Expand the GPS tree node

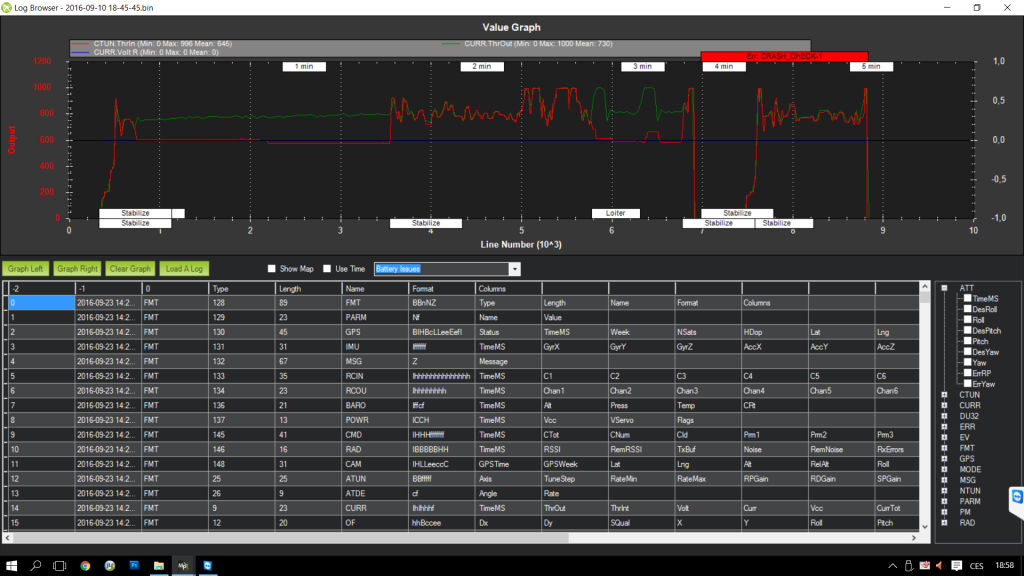point(946,458)
